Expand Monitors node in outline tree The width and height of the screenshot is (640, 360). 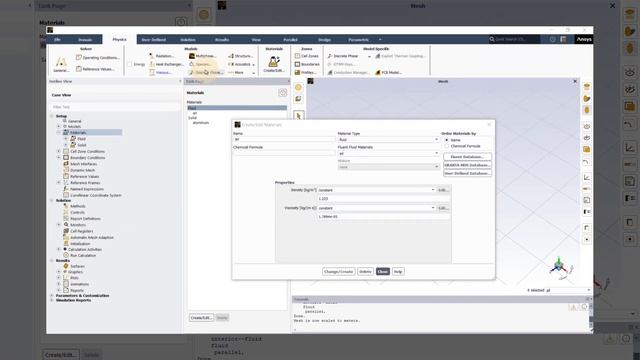coord(58,225)
